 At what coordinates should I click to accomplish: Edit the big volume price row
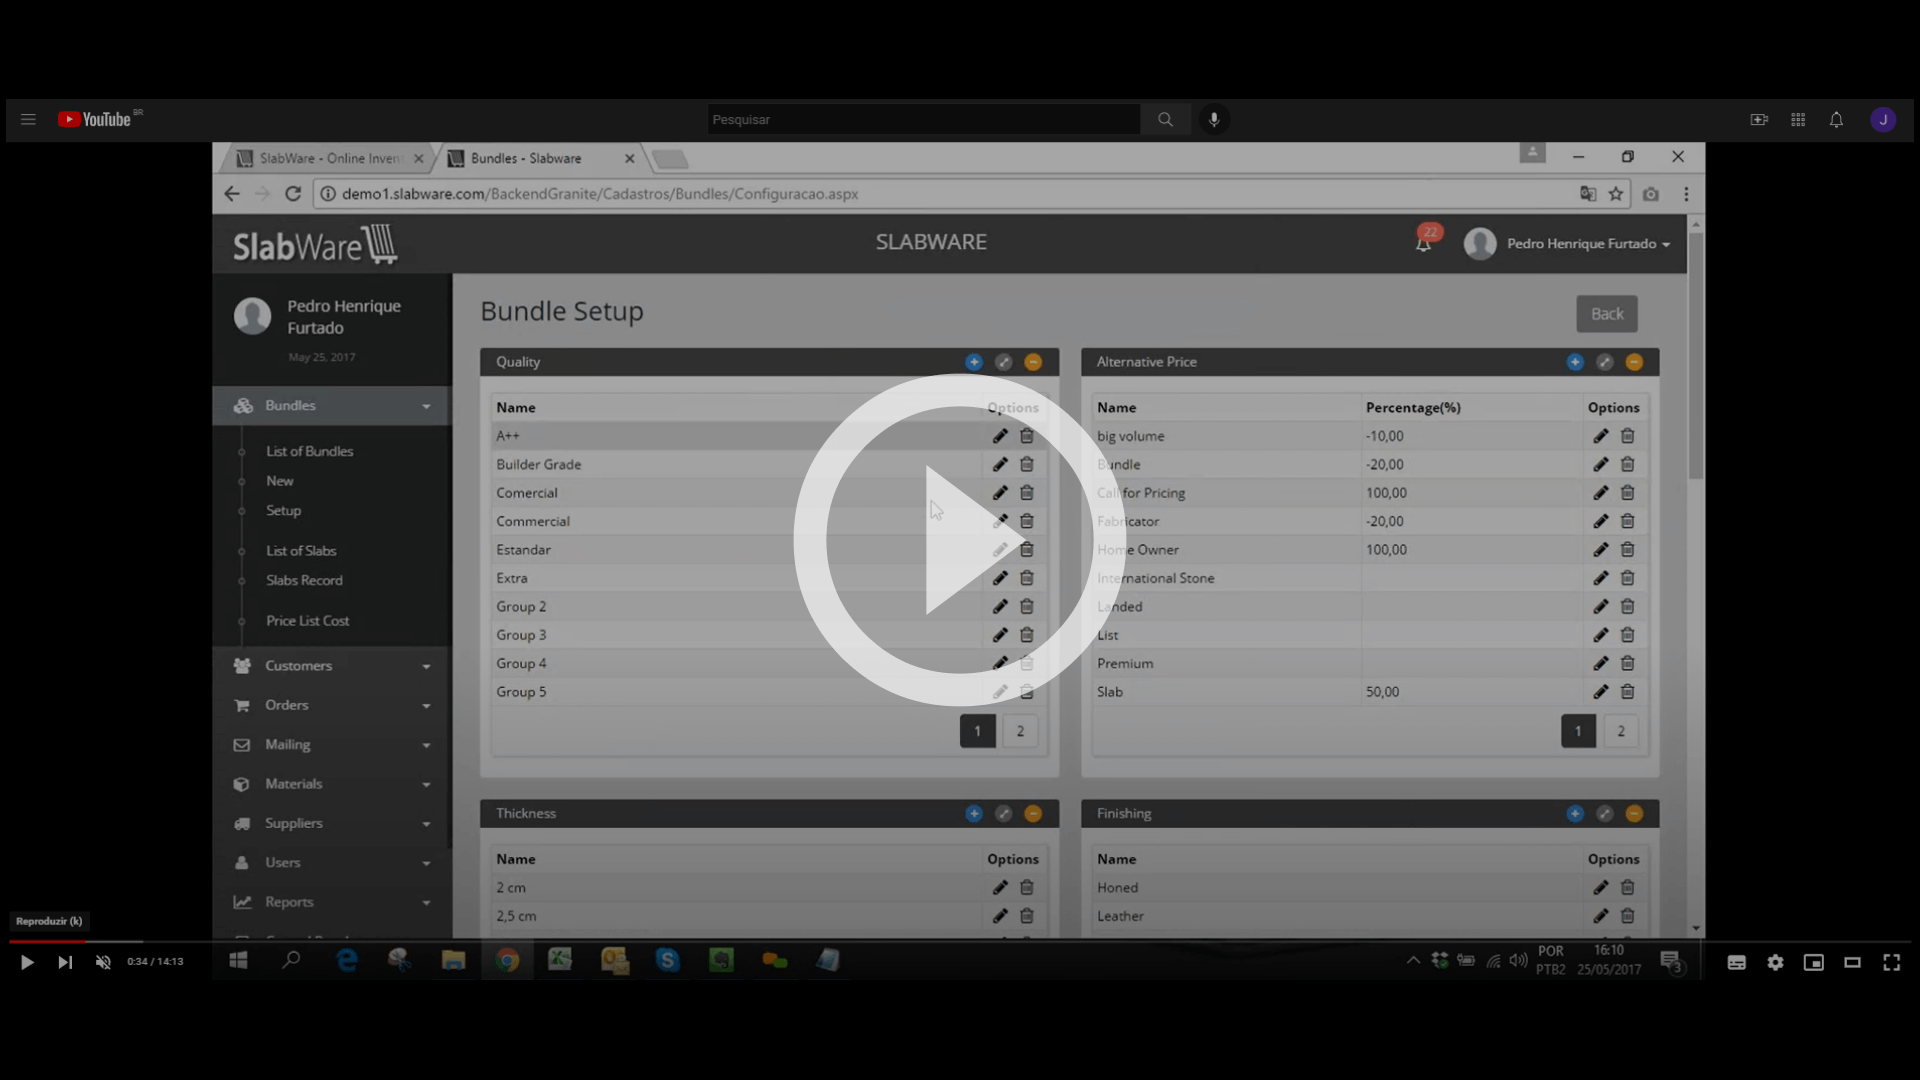click(x=1601, y=436)
